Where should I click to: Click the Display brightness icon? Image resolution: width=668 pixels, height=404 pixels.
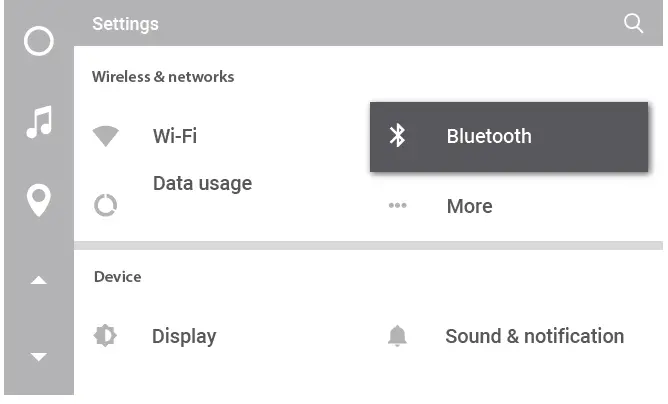(105, 336)
